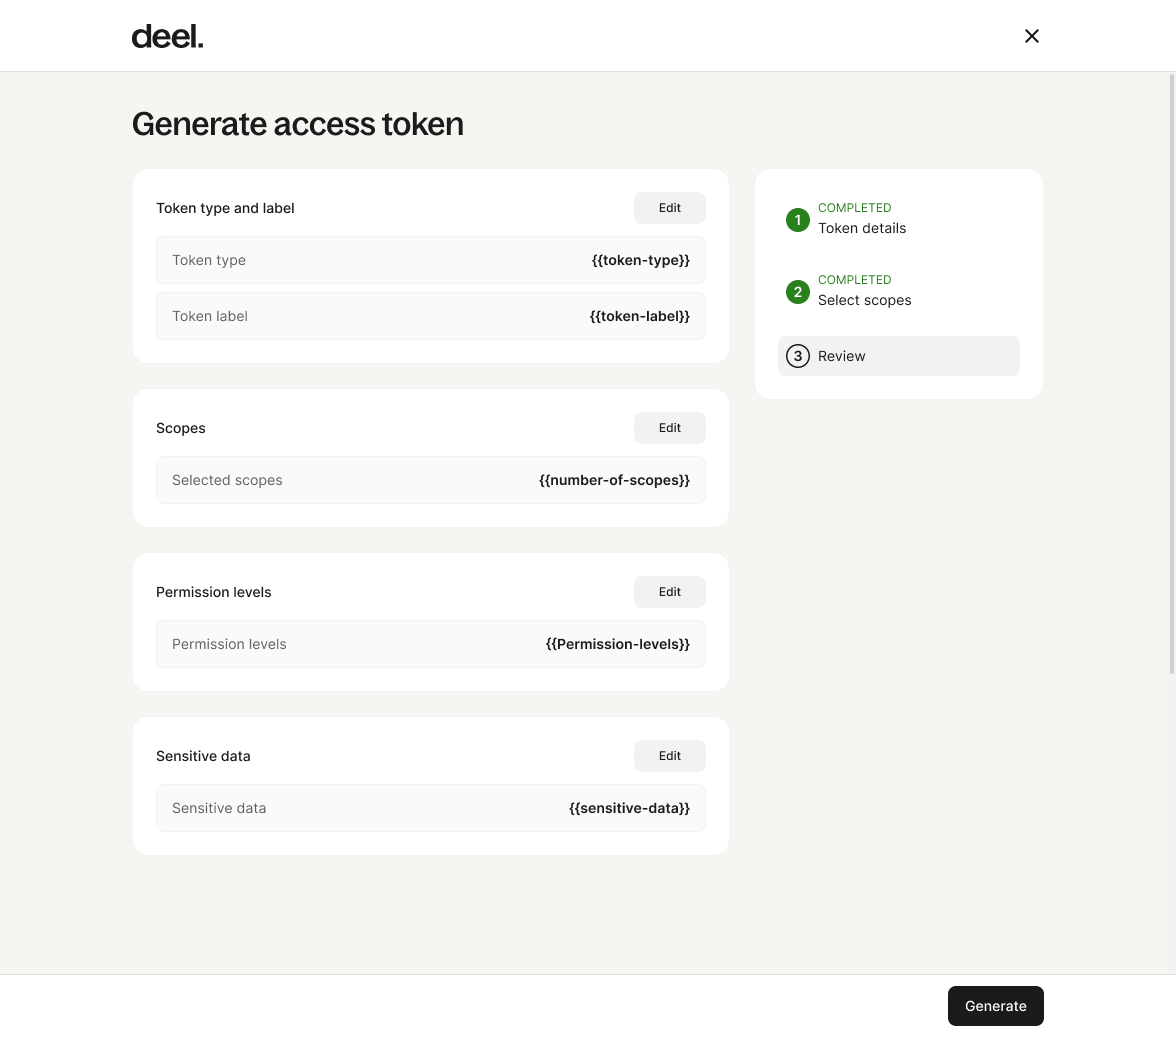
Task: Click the Token label row
Action: tap(430, 316)
